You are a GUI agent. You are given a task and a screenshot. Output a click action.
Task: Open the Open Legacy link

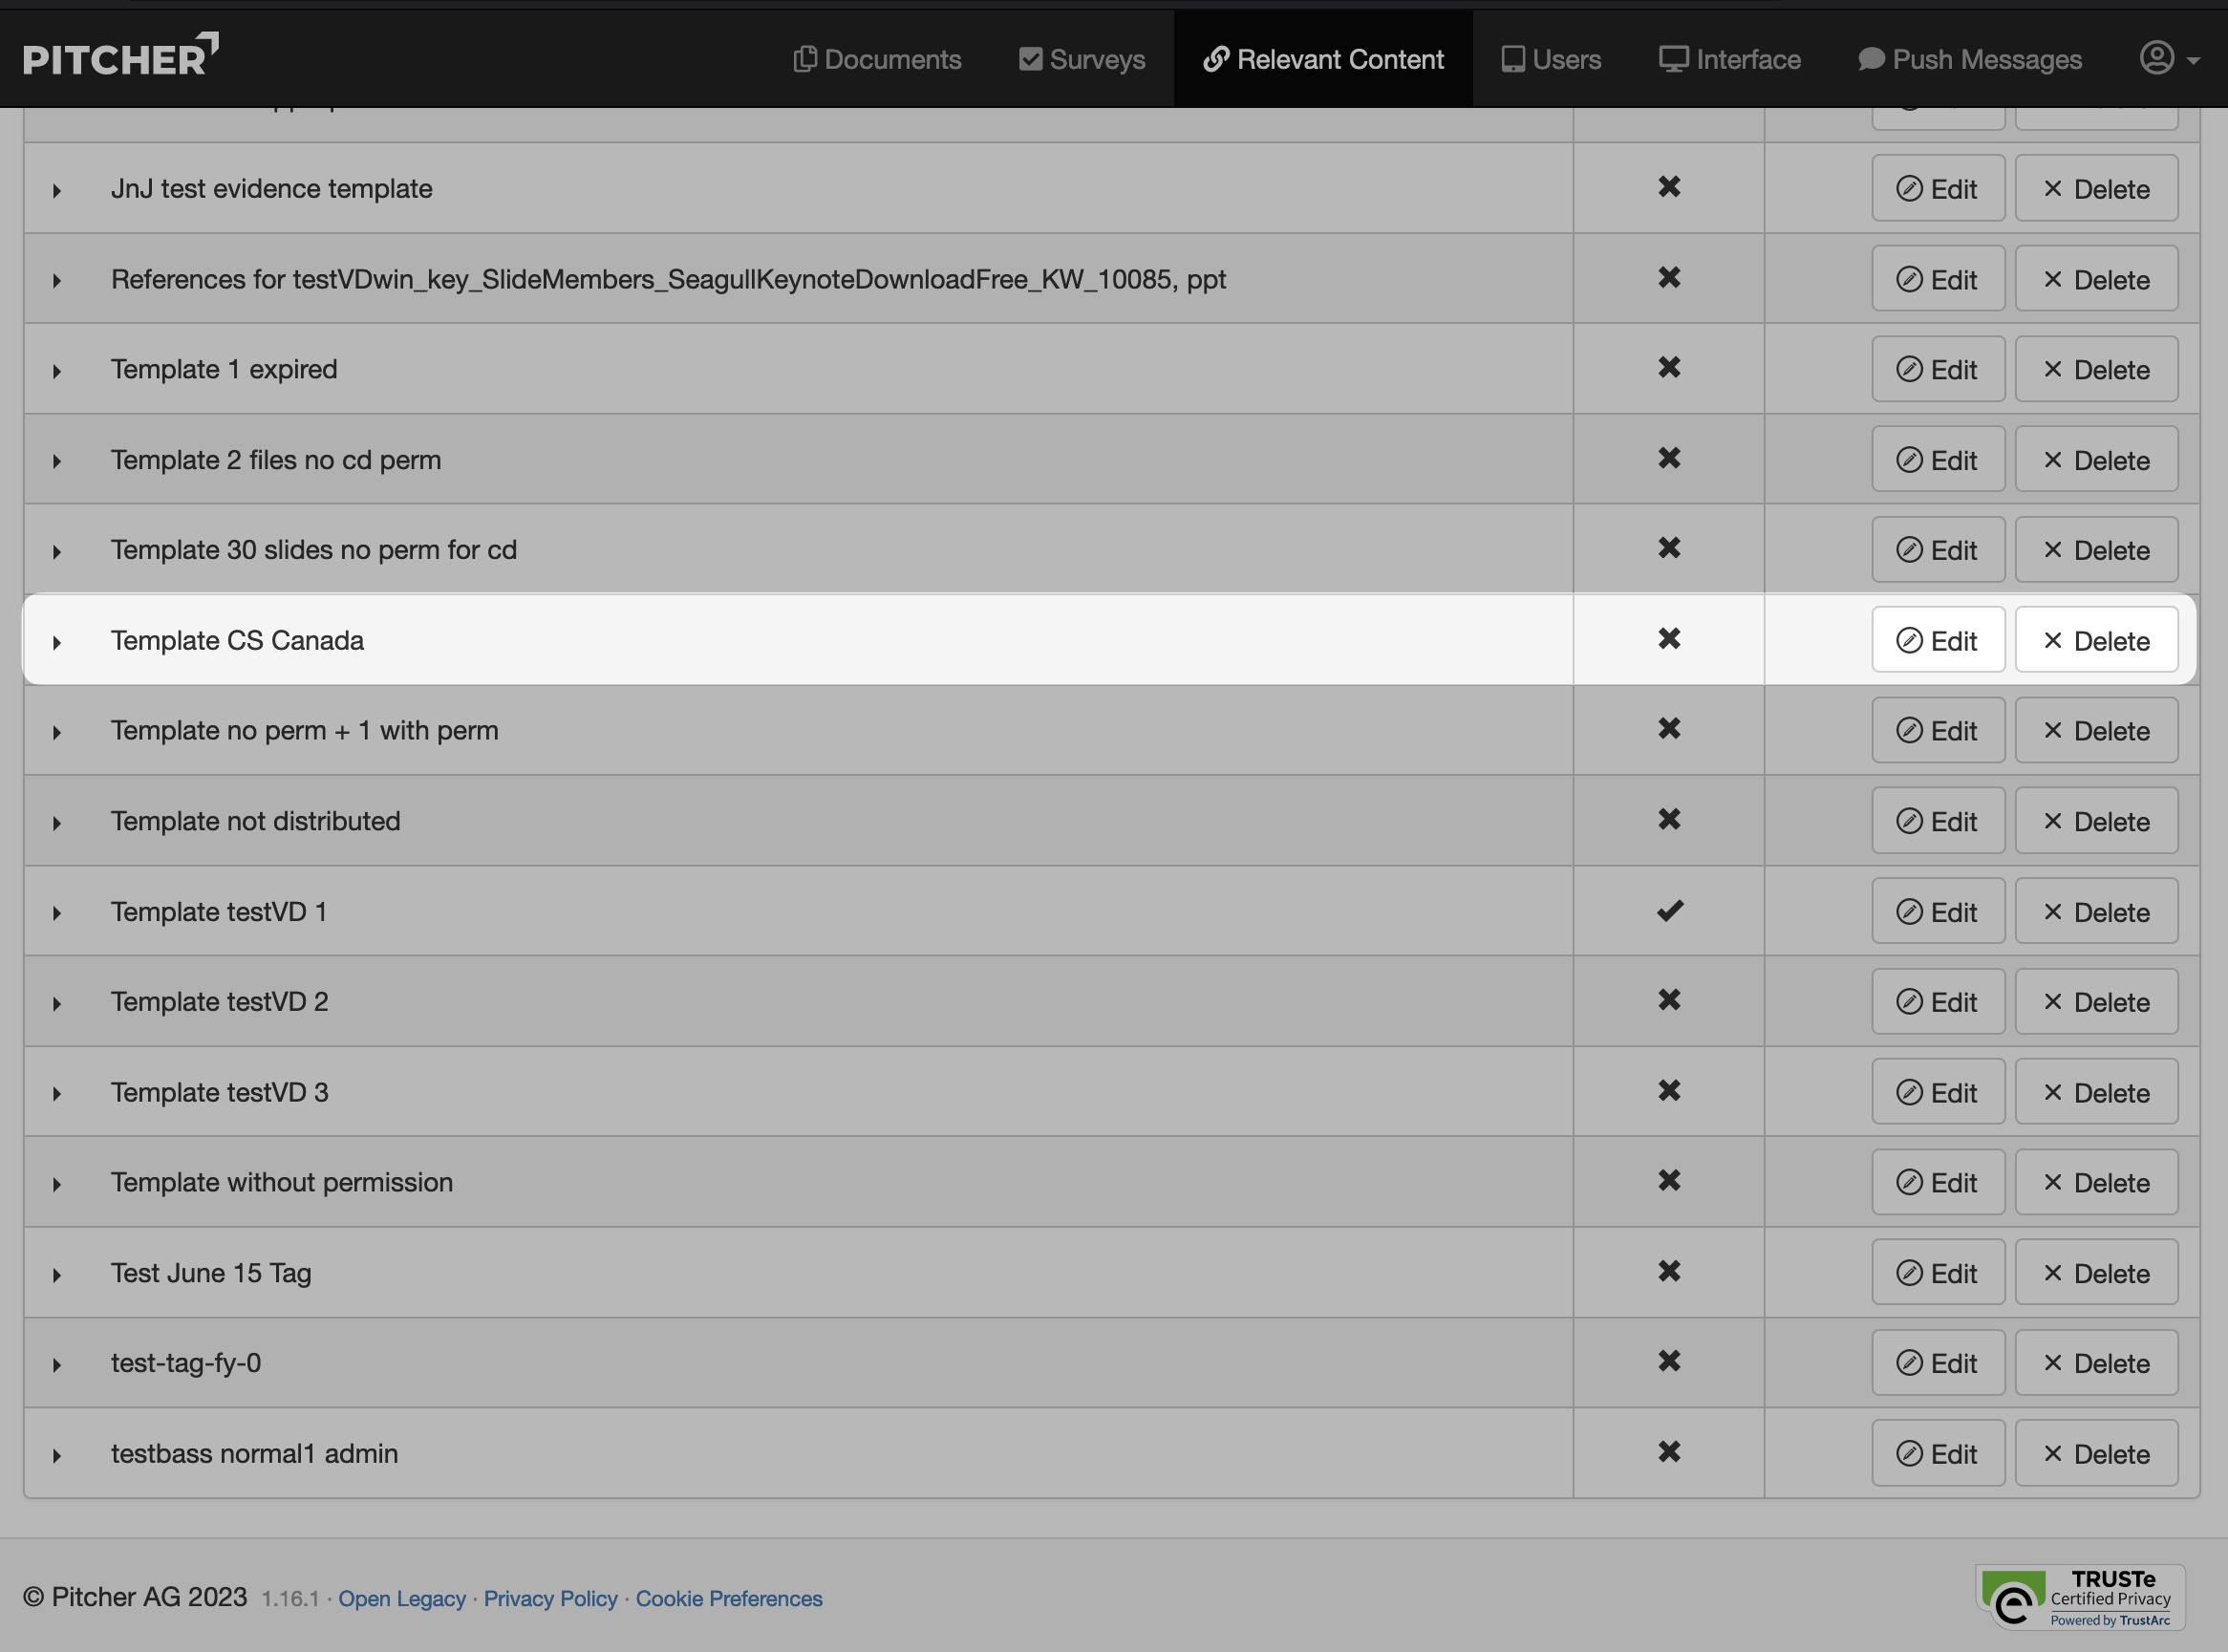(402, 1599)
